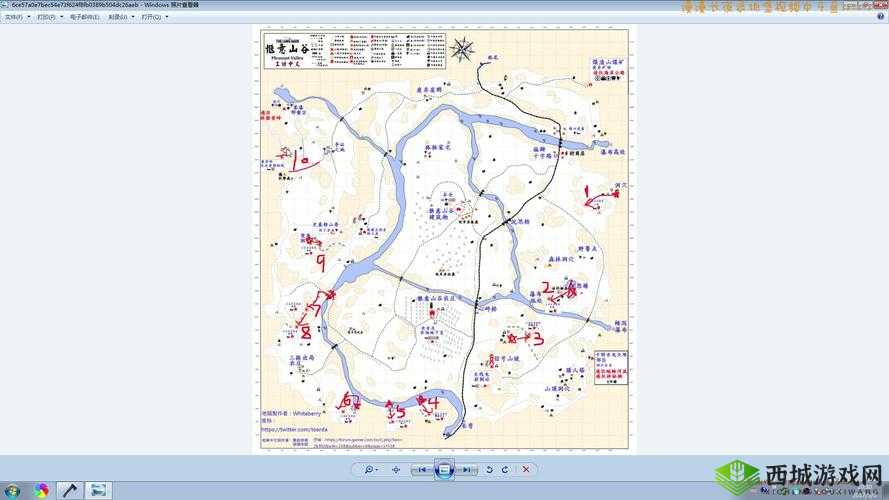
Task: Click the 电子邮件(E) menu item
Action: pos(84,17)
